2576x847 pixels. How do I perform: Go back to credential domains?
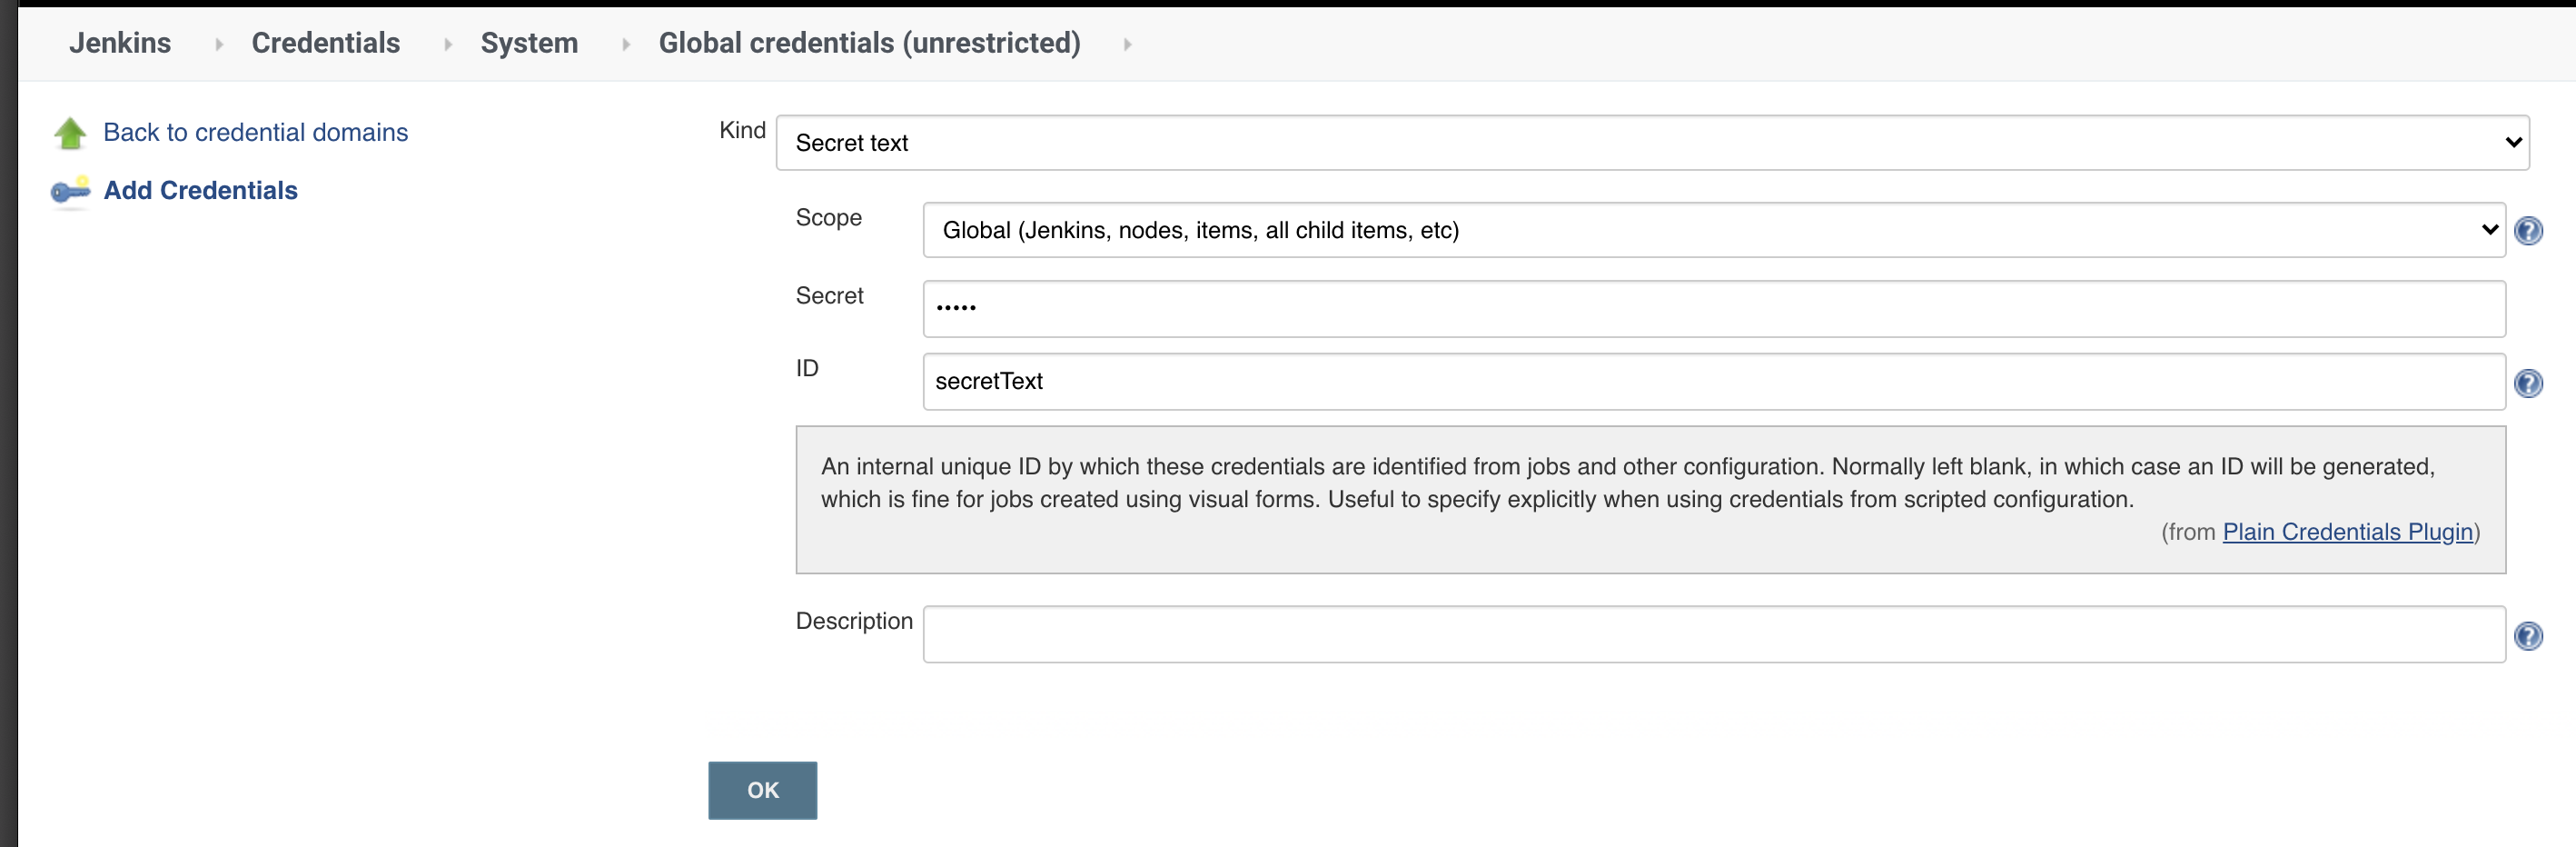click(x=255, y=133)
